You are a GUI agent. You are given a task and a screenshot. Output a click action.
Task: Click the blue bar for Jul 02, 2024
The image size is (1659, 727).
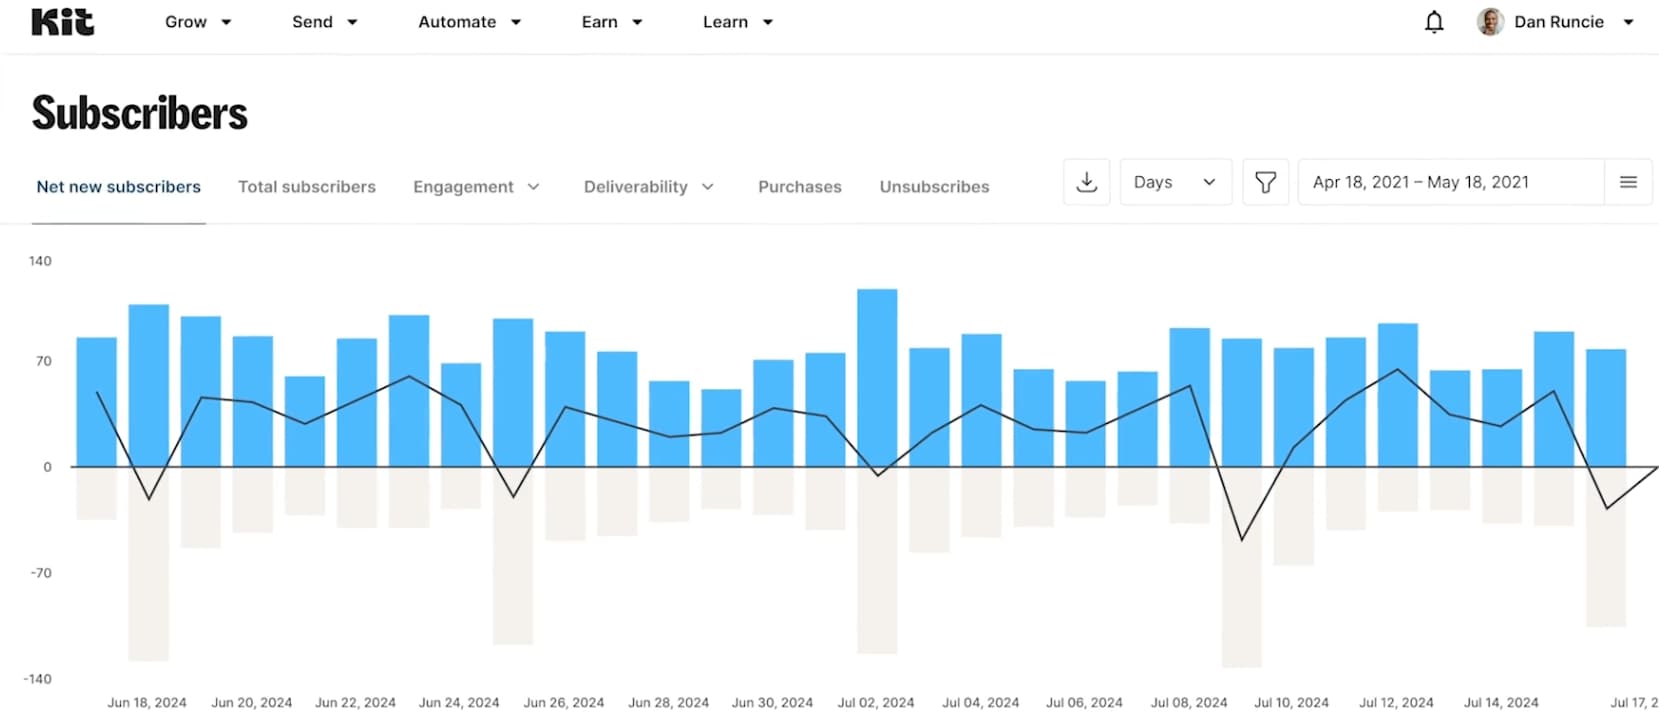coord(877,378)
